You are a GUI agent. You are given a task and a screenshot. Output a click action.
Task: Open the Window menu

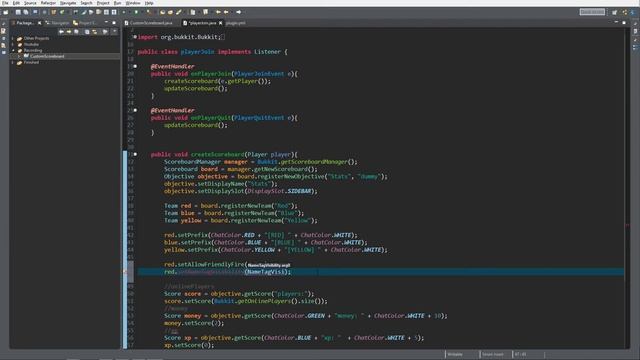coord(133,3)
